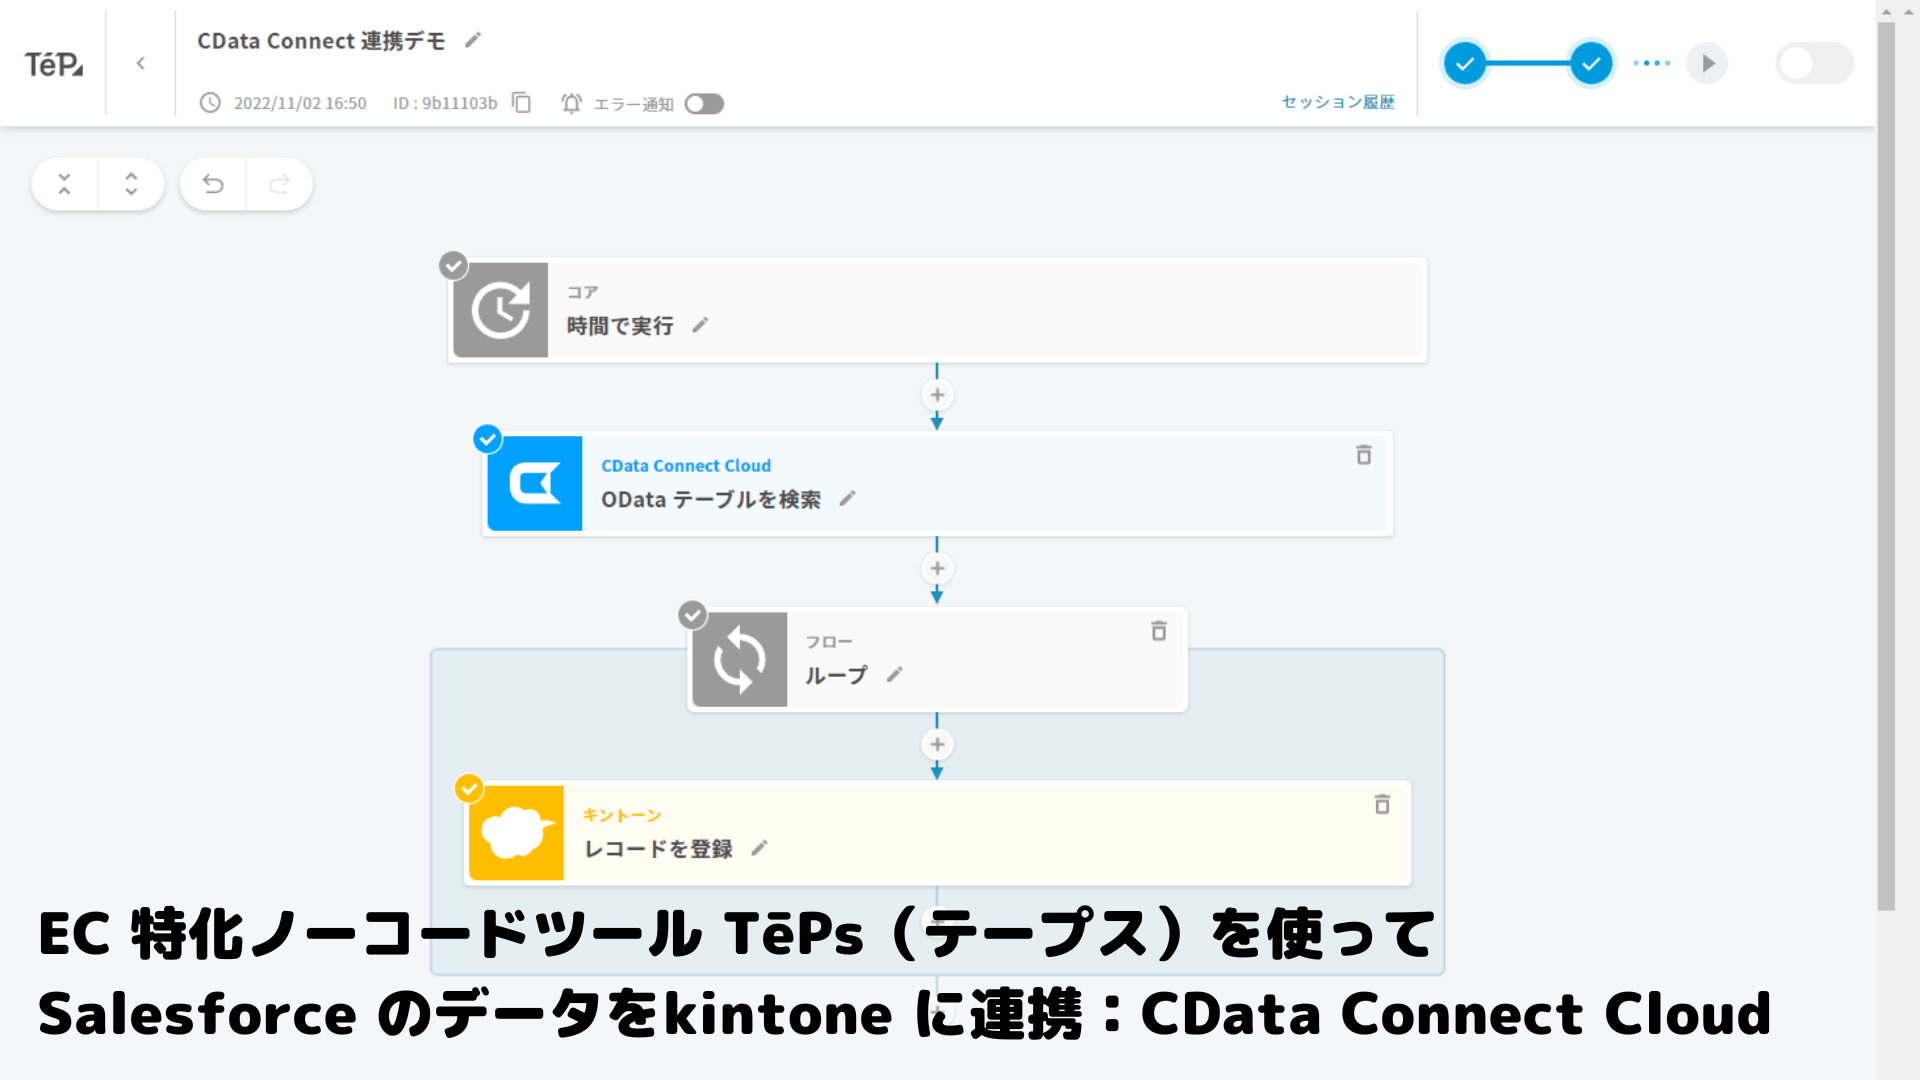
Task: Delete the CData Connect Cloud step
Action: (1363, 455)
